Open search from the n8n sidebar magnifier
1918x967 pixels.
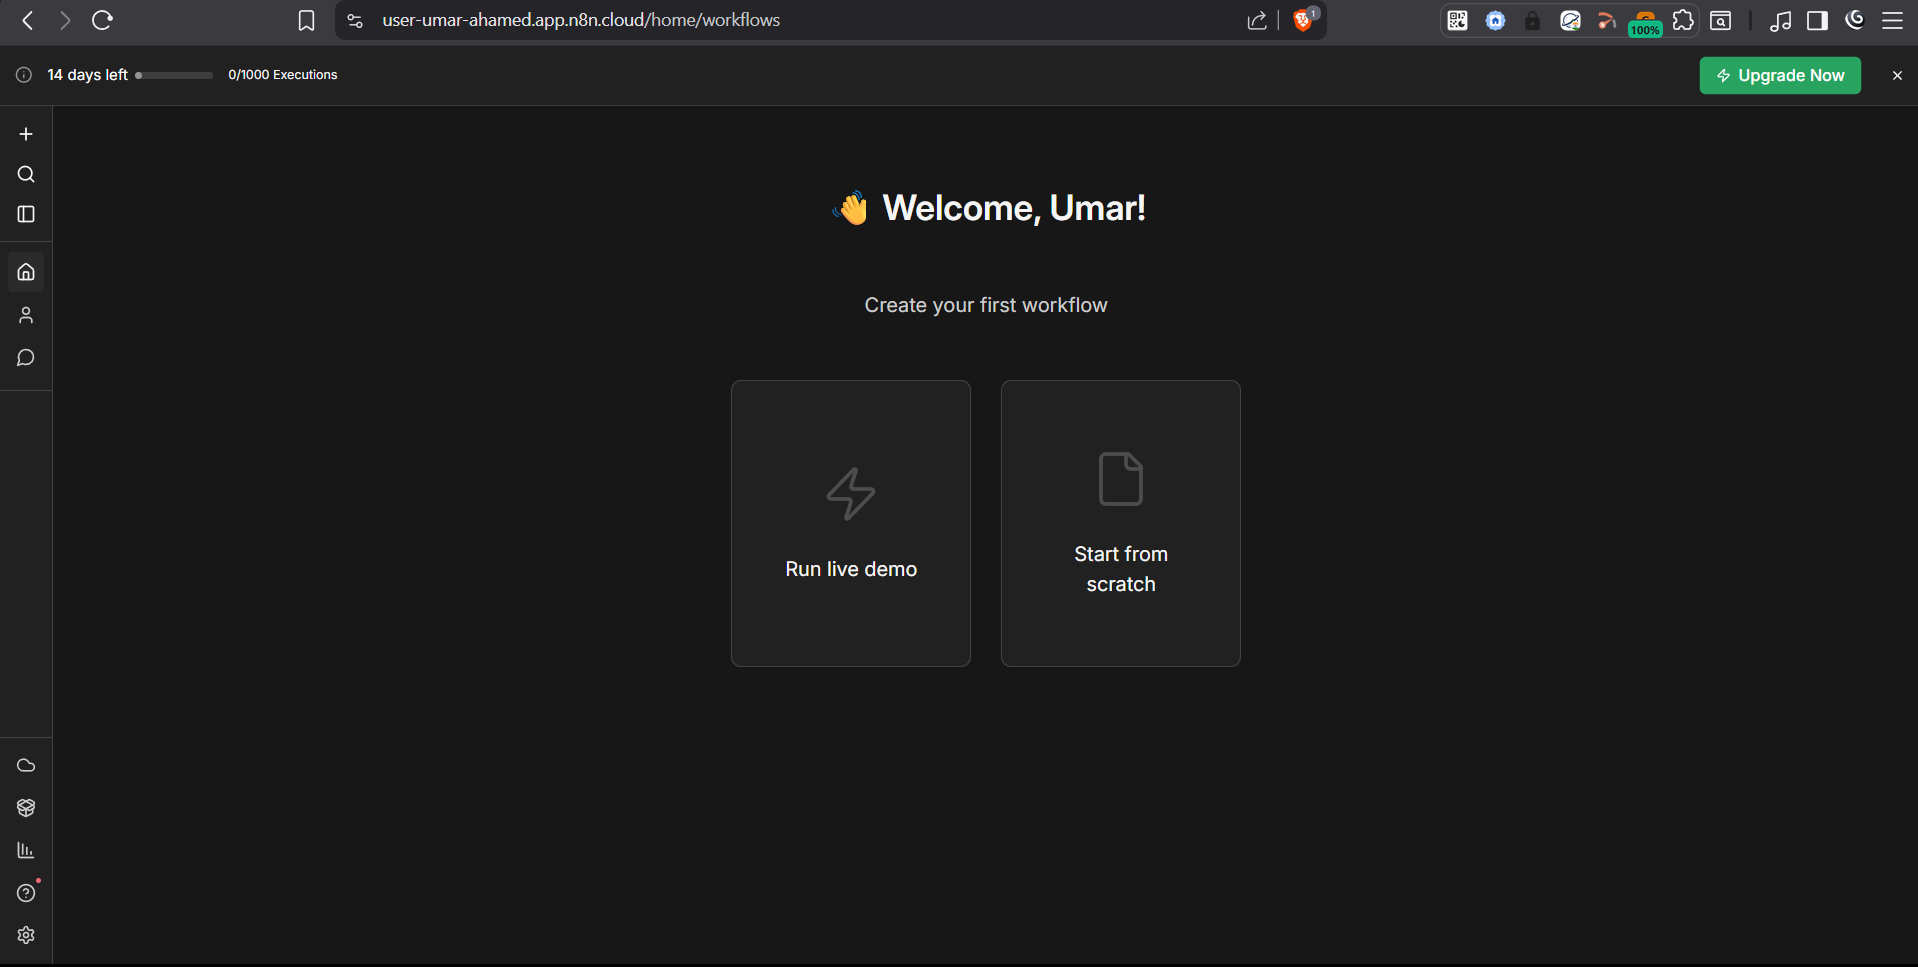pos(26,174)
